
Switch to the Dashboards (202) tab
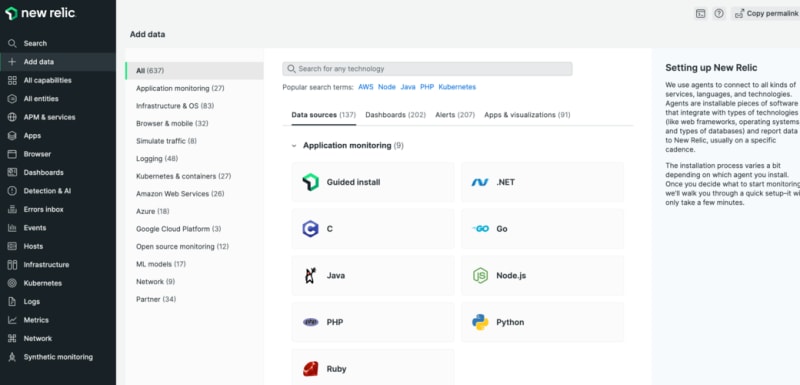click(395, 115)
